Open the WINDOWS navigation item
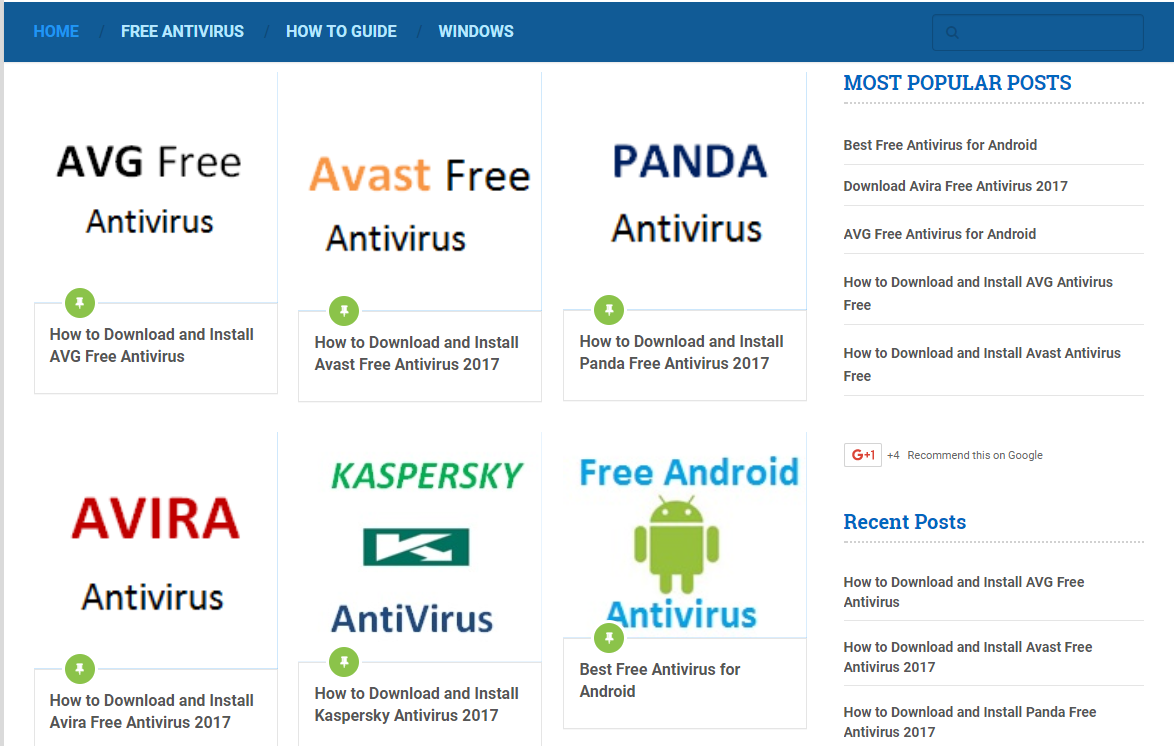The height and width of the screenshot is (746, 1174). point(476,31)
